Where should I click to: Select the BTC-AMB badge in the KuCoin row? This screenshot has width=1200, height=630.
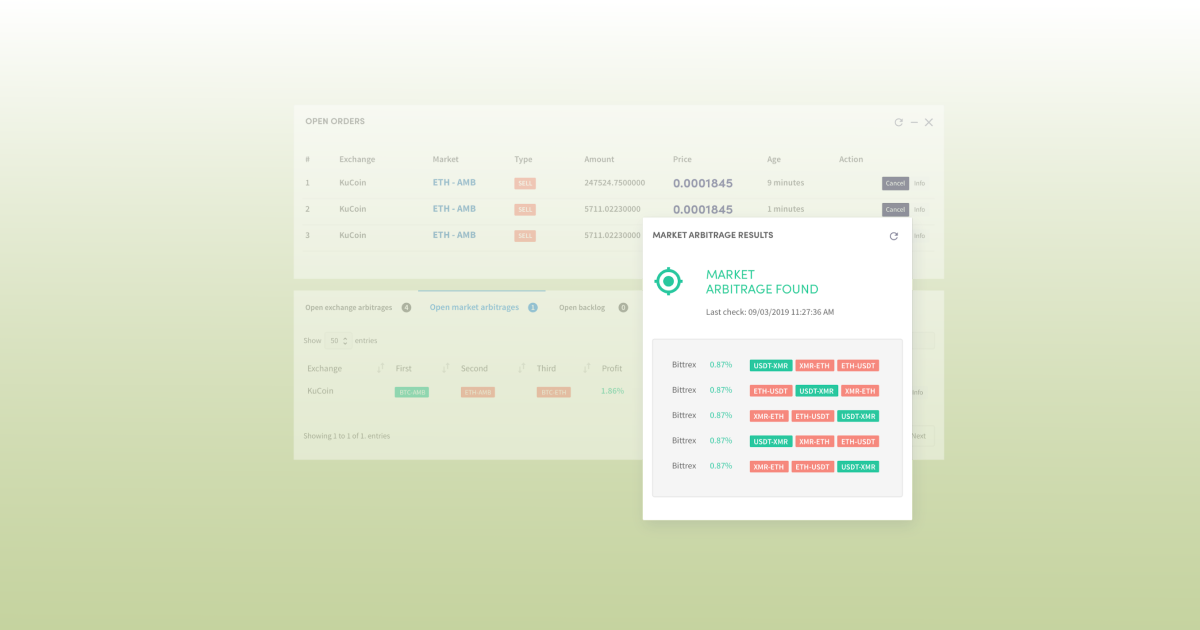click(x=410, y=391)
